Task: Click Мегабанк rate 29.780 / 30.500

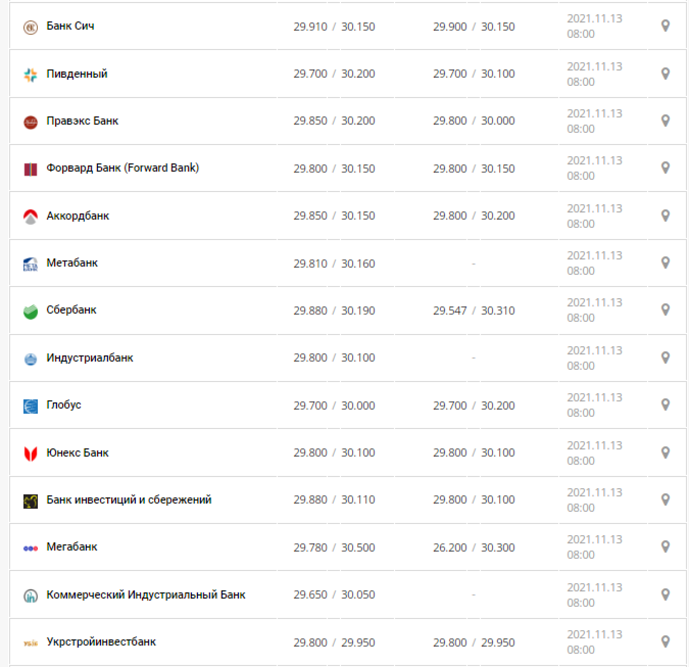Action: point(334,547)
